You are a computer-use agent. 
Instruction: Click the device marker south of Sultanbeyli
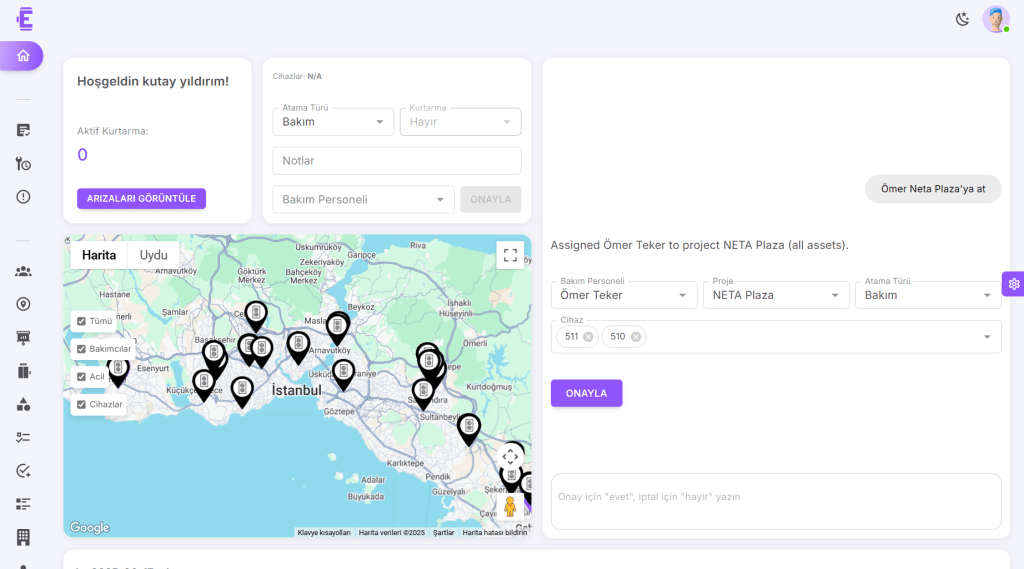469,429
